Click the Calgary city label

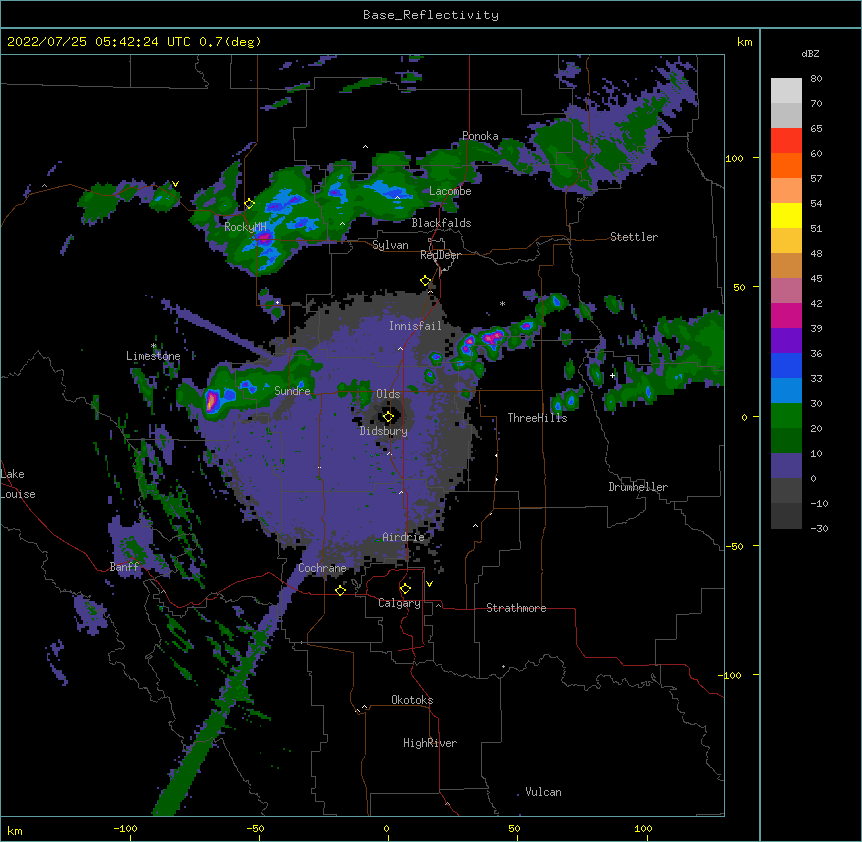[399, 603]
